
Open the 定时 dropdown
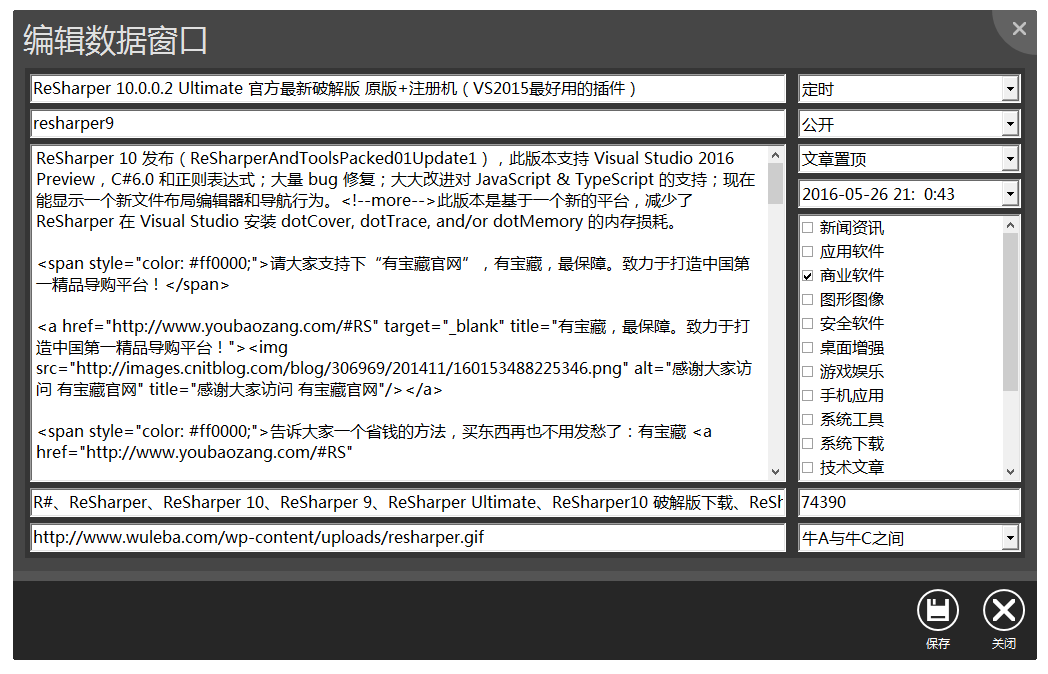(x=1010, y=89)
